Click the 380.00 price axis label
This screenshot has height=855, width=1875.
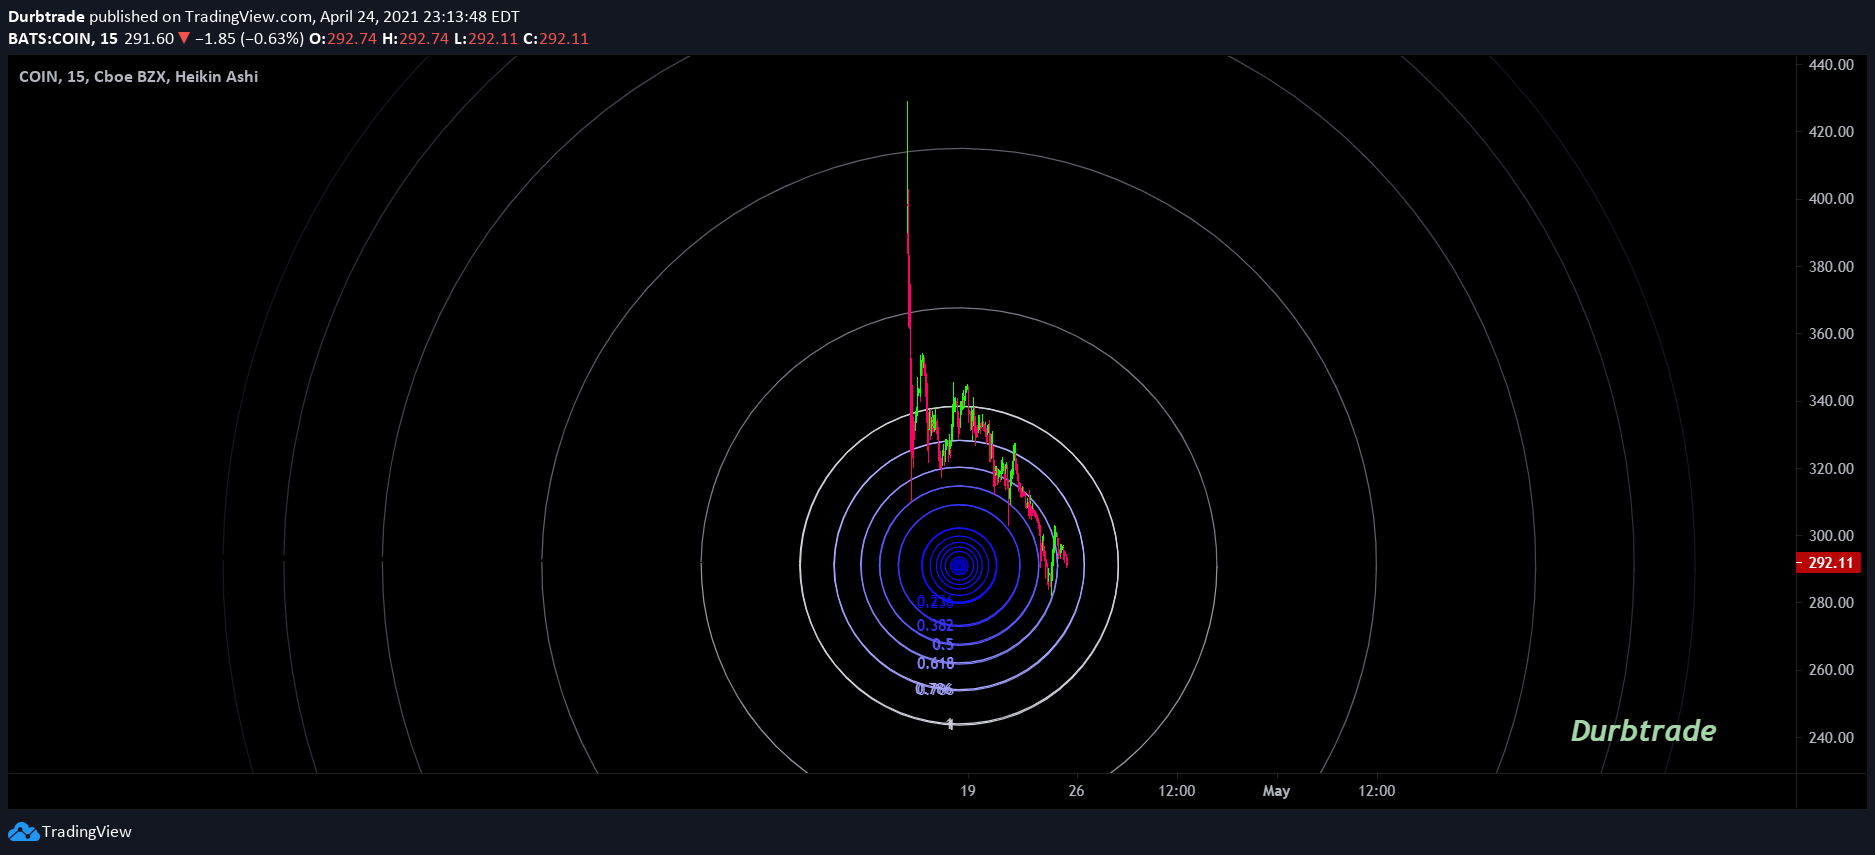click(x=1831, y=266)
